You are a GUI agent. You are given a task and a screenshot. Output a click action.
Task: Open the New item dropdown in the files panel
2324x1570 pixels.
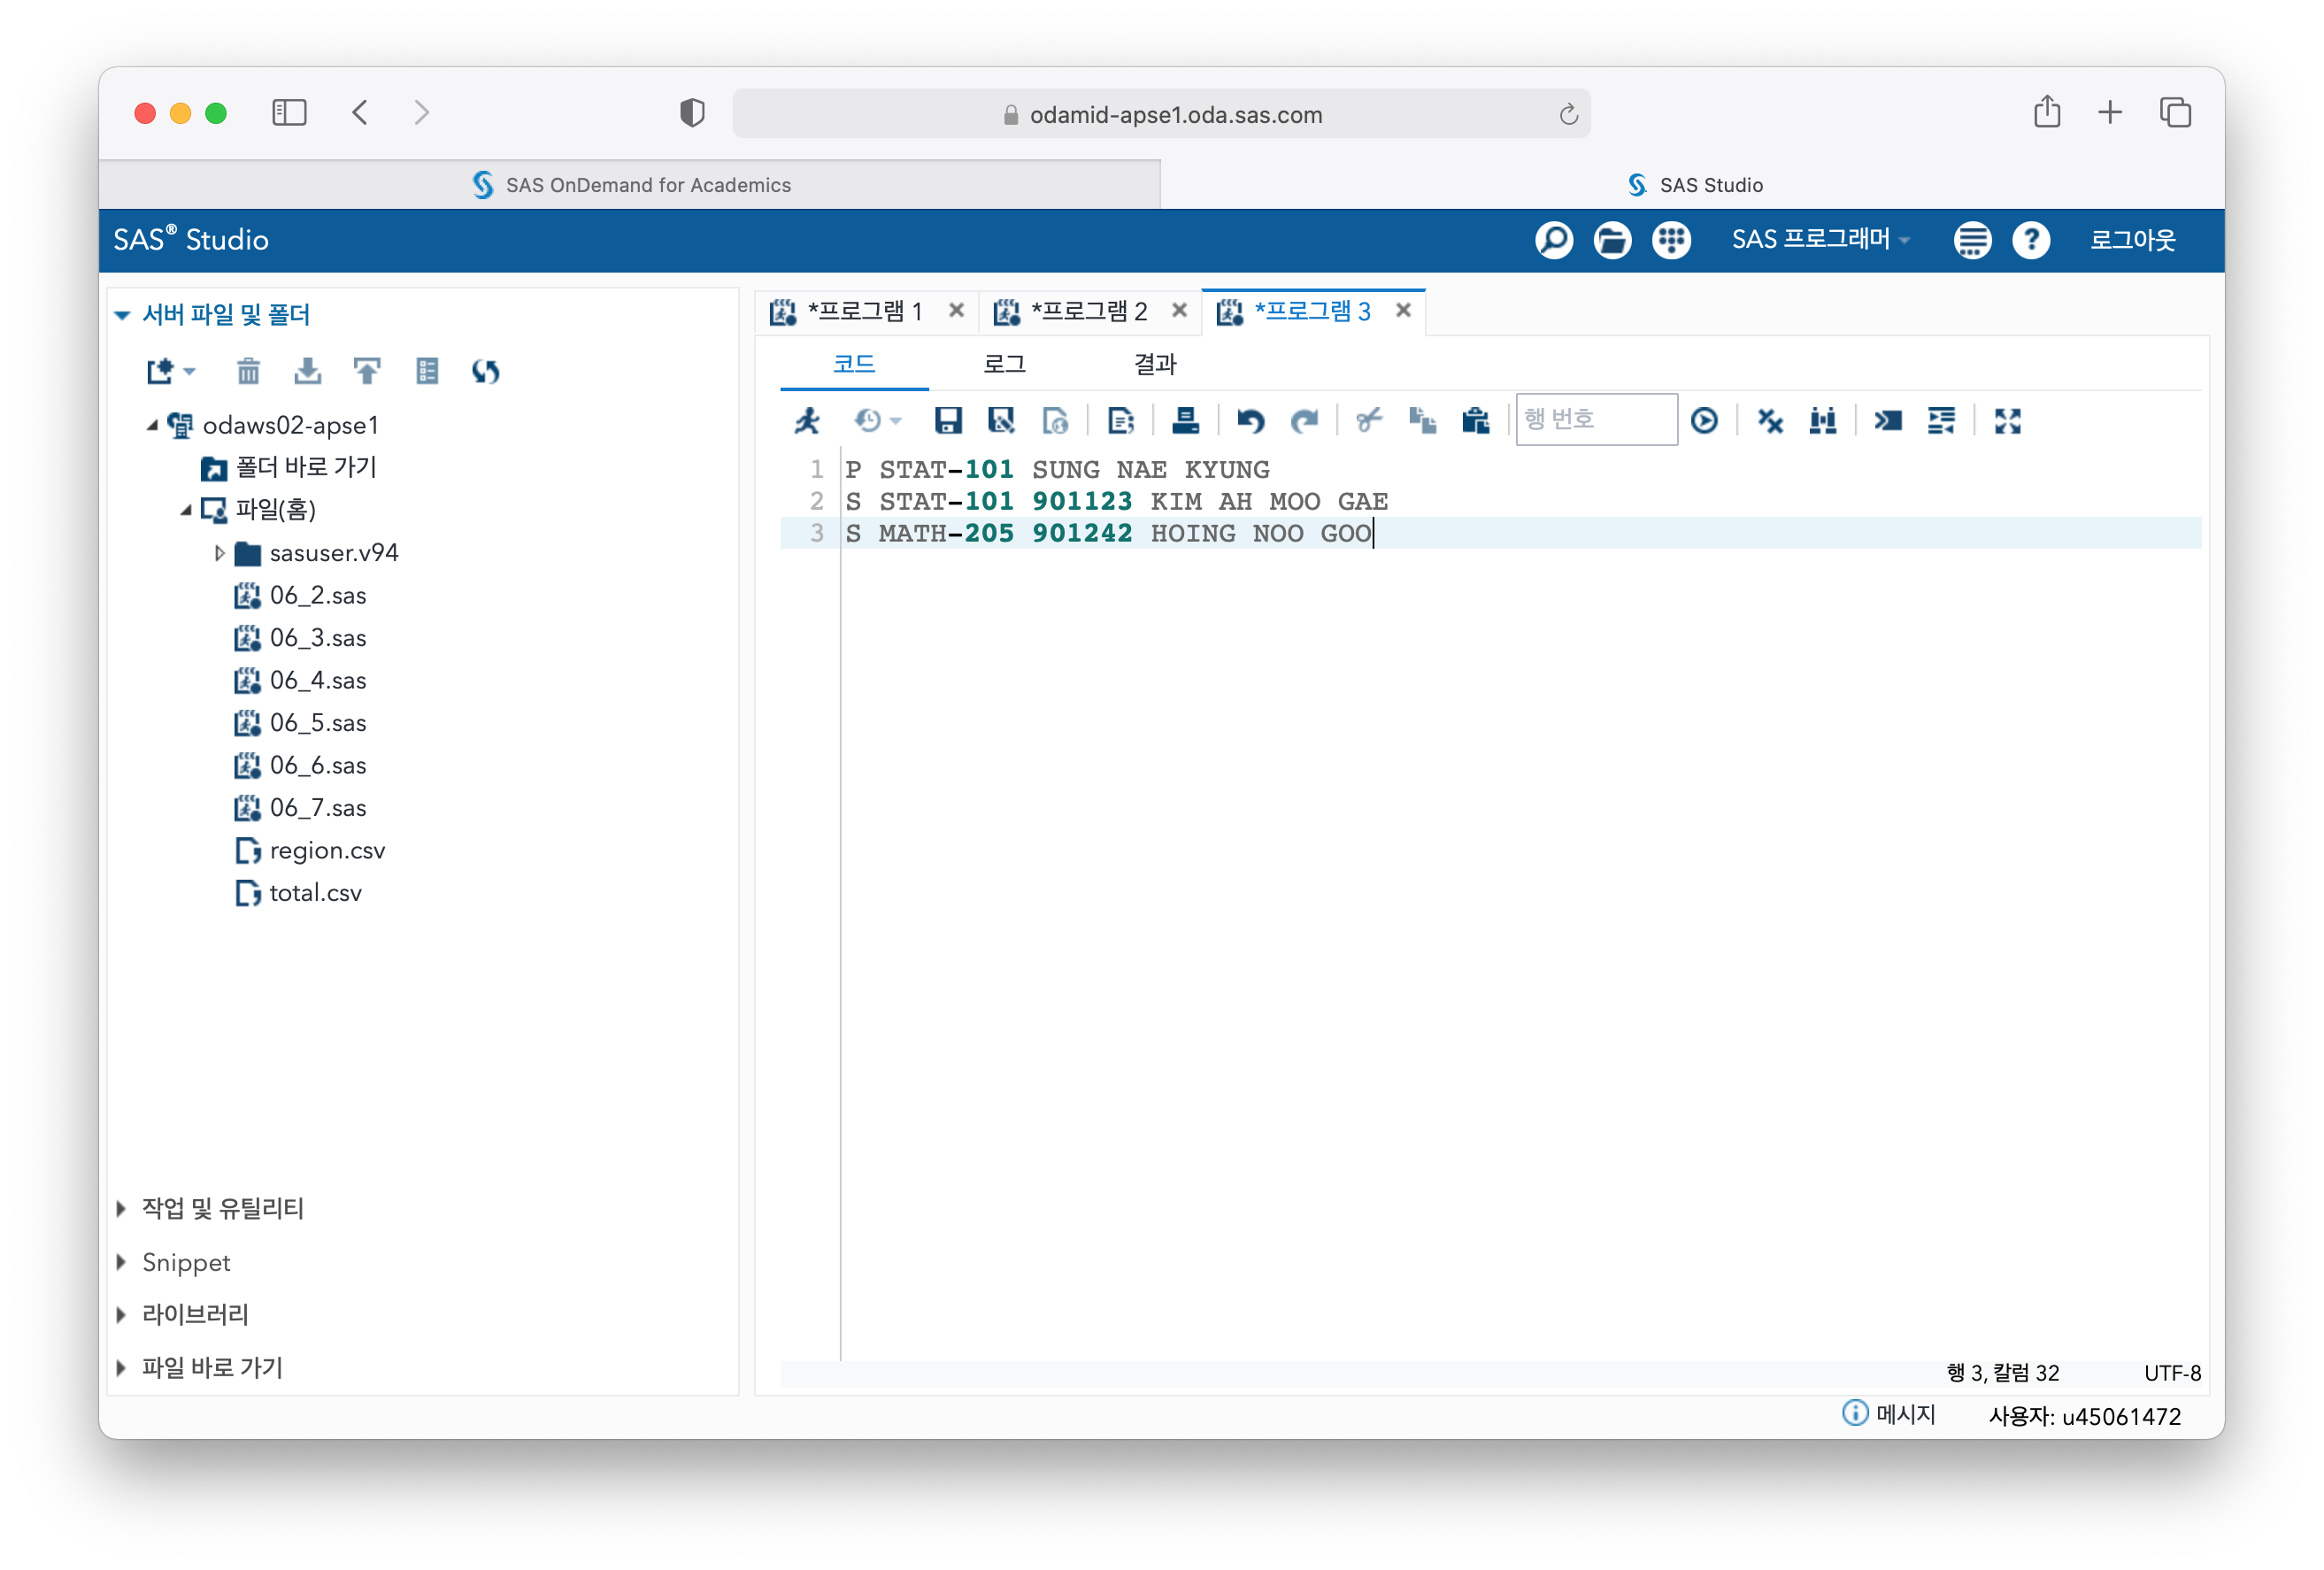[x=170, y=372]
